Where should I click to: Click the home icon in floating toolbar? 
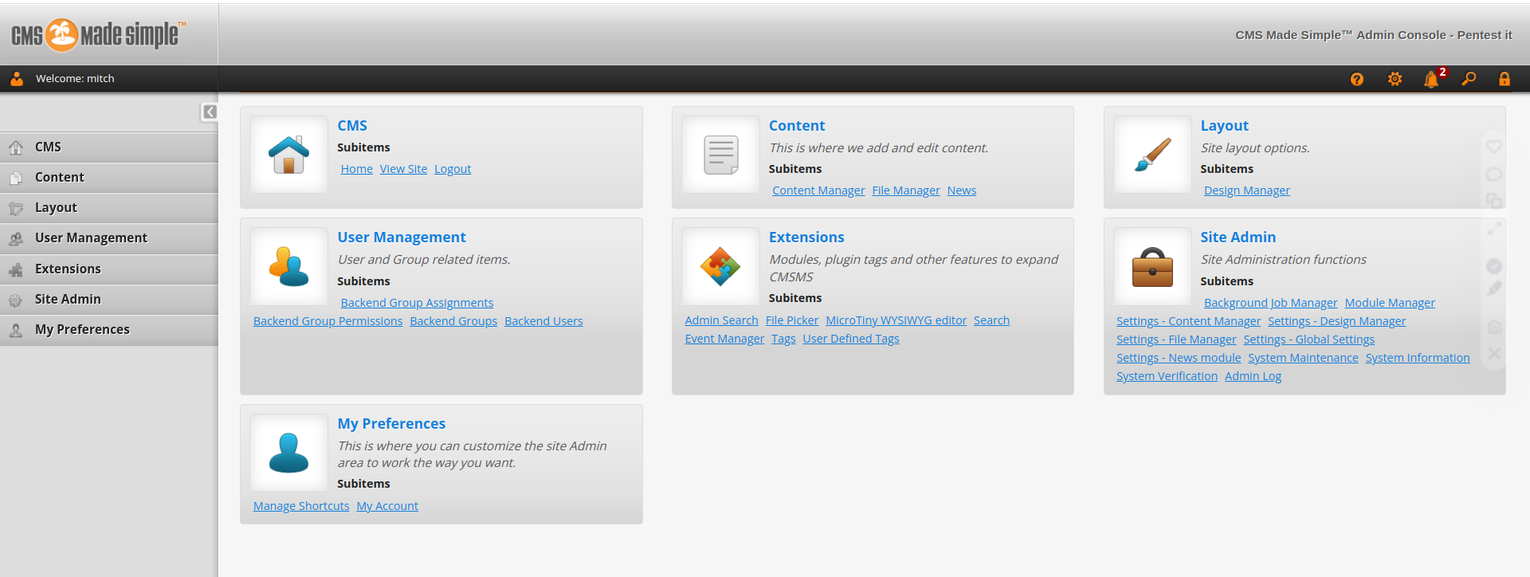click(1494, 326)
